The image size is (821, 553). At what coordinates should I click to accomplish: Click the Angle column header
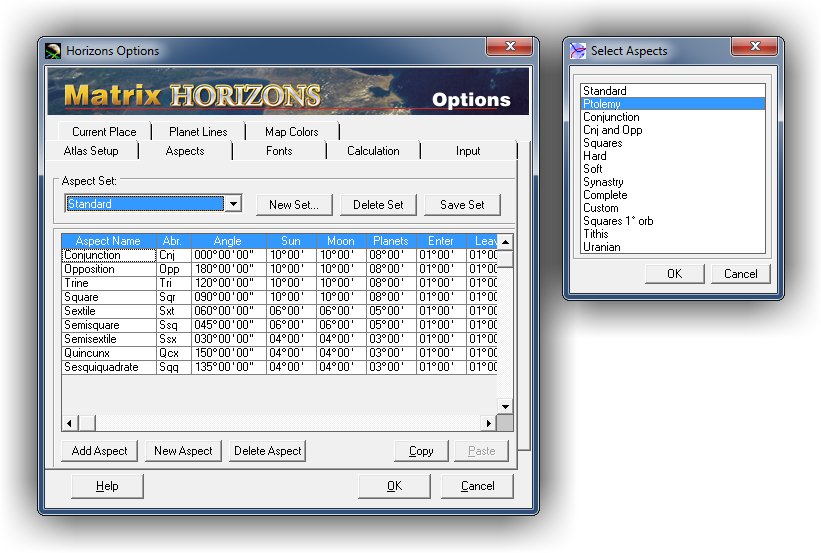click(x=228, y=241)
